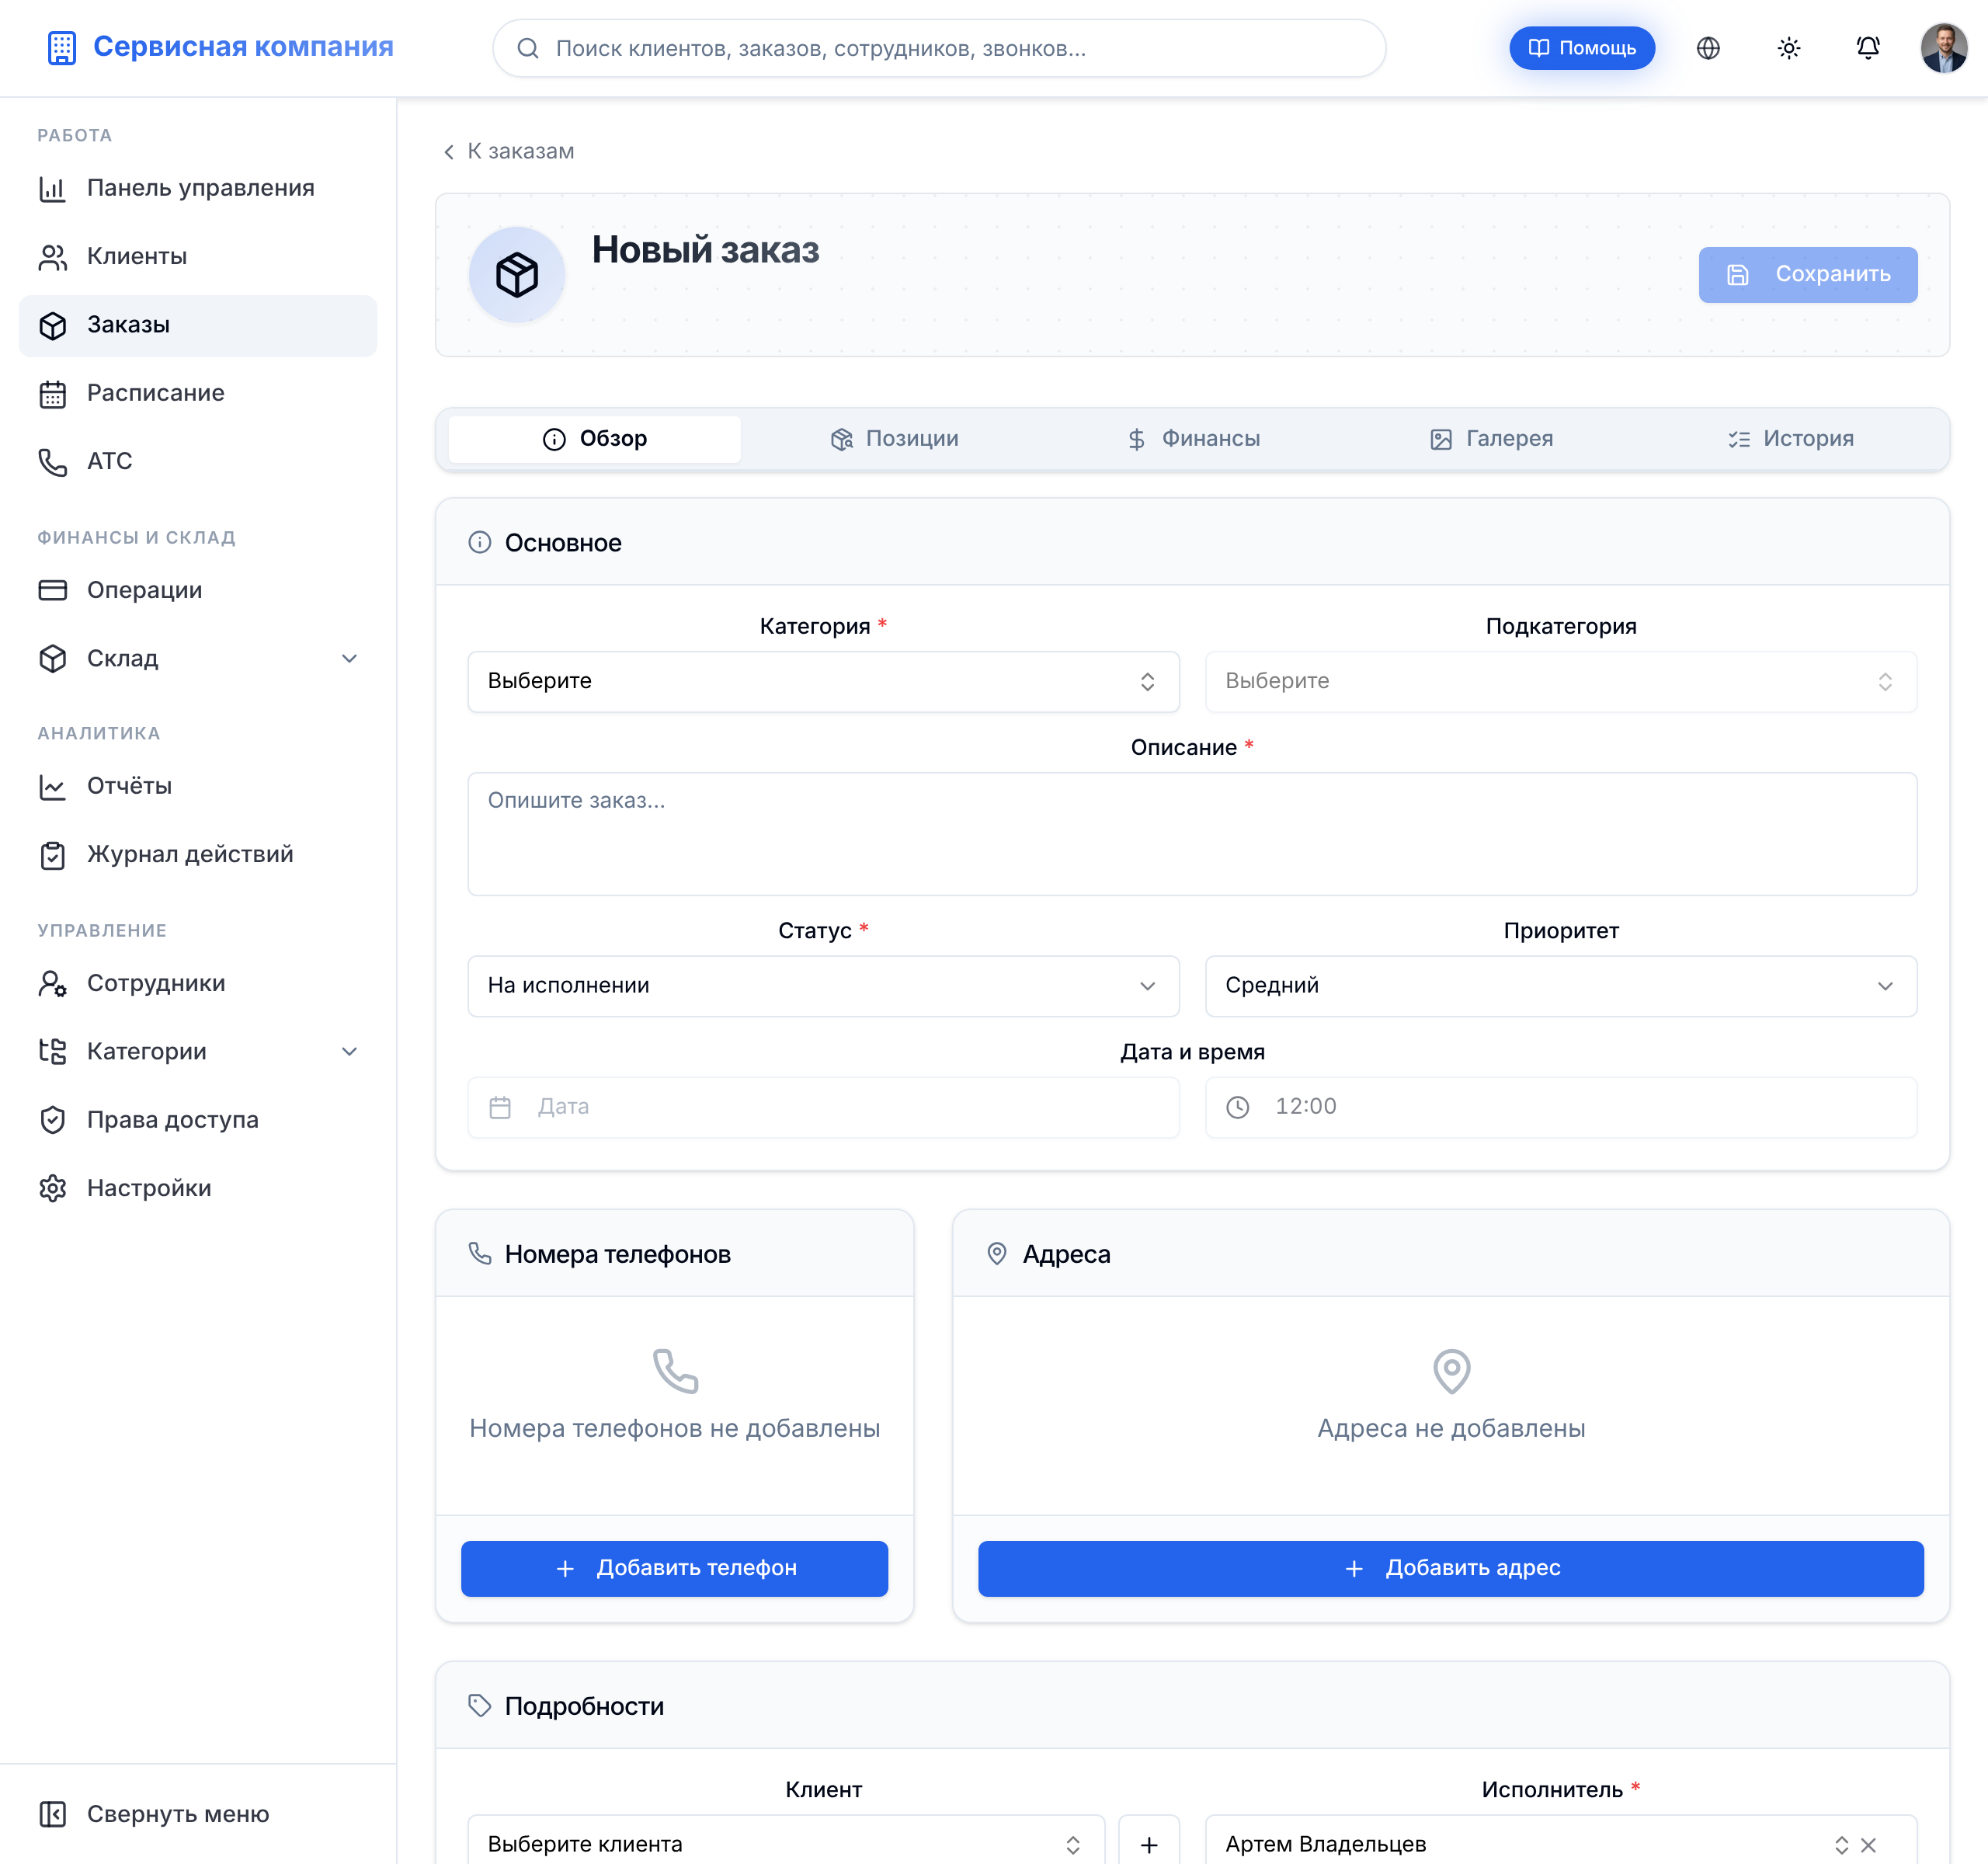The width and height of the screenshot is (1988, 1864).
Task: Open the notifications bell
Action: (1867, 48)
